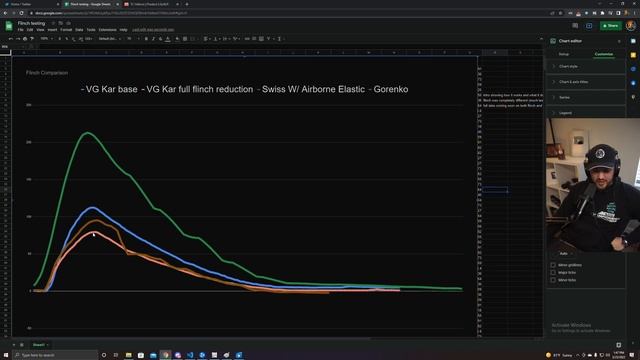
Task: Toggle Strikethrough formatting in toolbar
Action: pyautogui.click(x=160, y=39)
